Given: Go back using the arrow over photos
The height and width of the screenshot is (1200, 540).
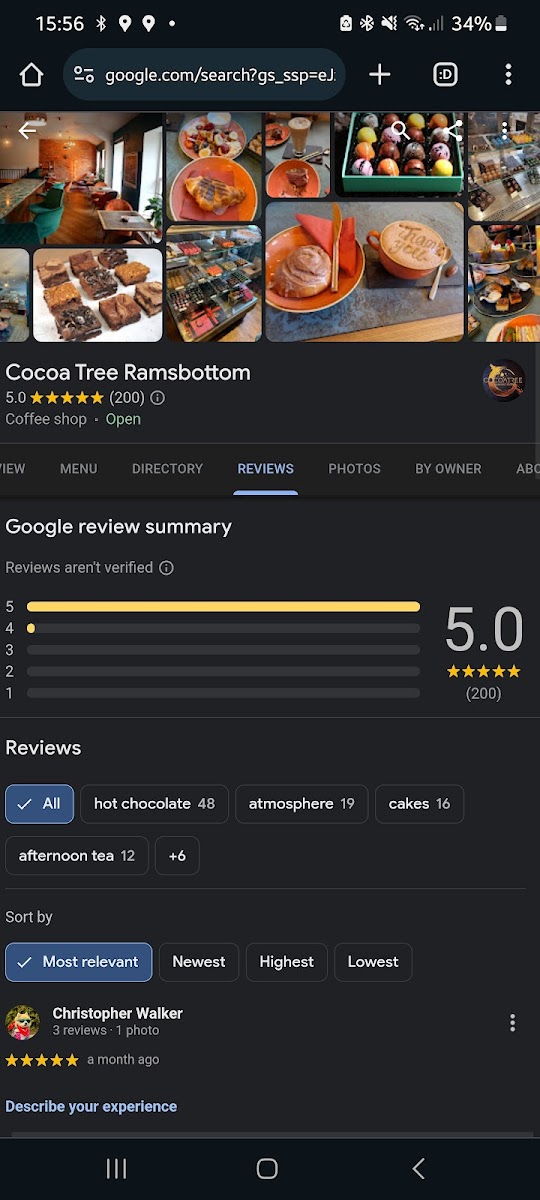Looking at the screenshot, I should pyautogui.click(x=28, y=130).
